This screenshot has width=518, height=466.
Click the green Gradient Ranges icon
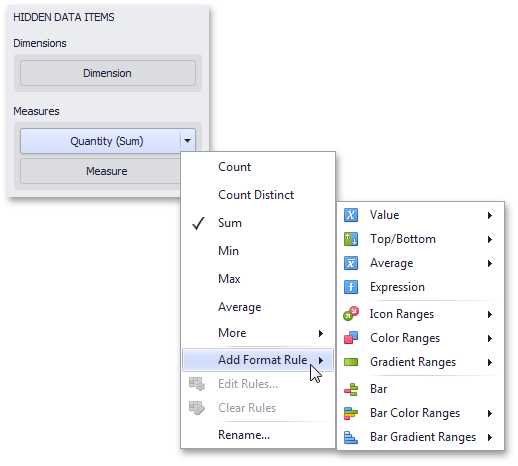tap(351, 362)
